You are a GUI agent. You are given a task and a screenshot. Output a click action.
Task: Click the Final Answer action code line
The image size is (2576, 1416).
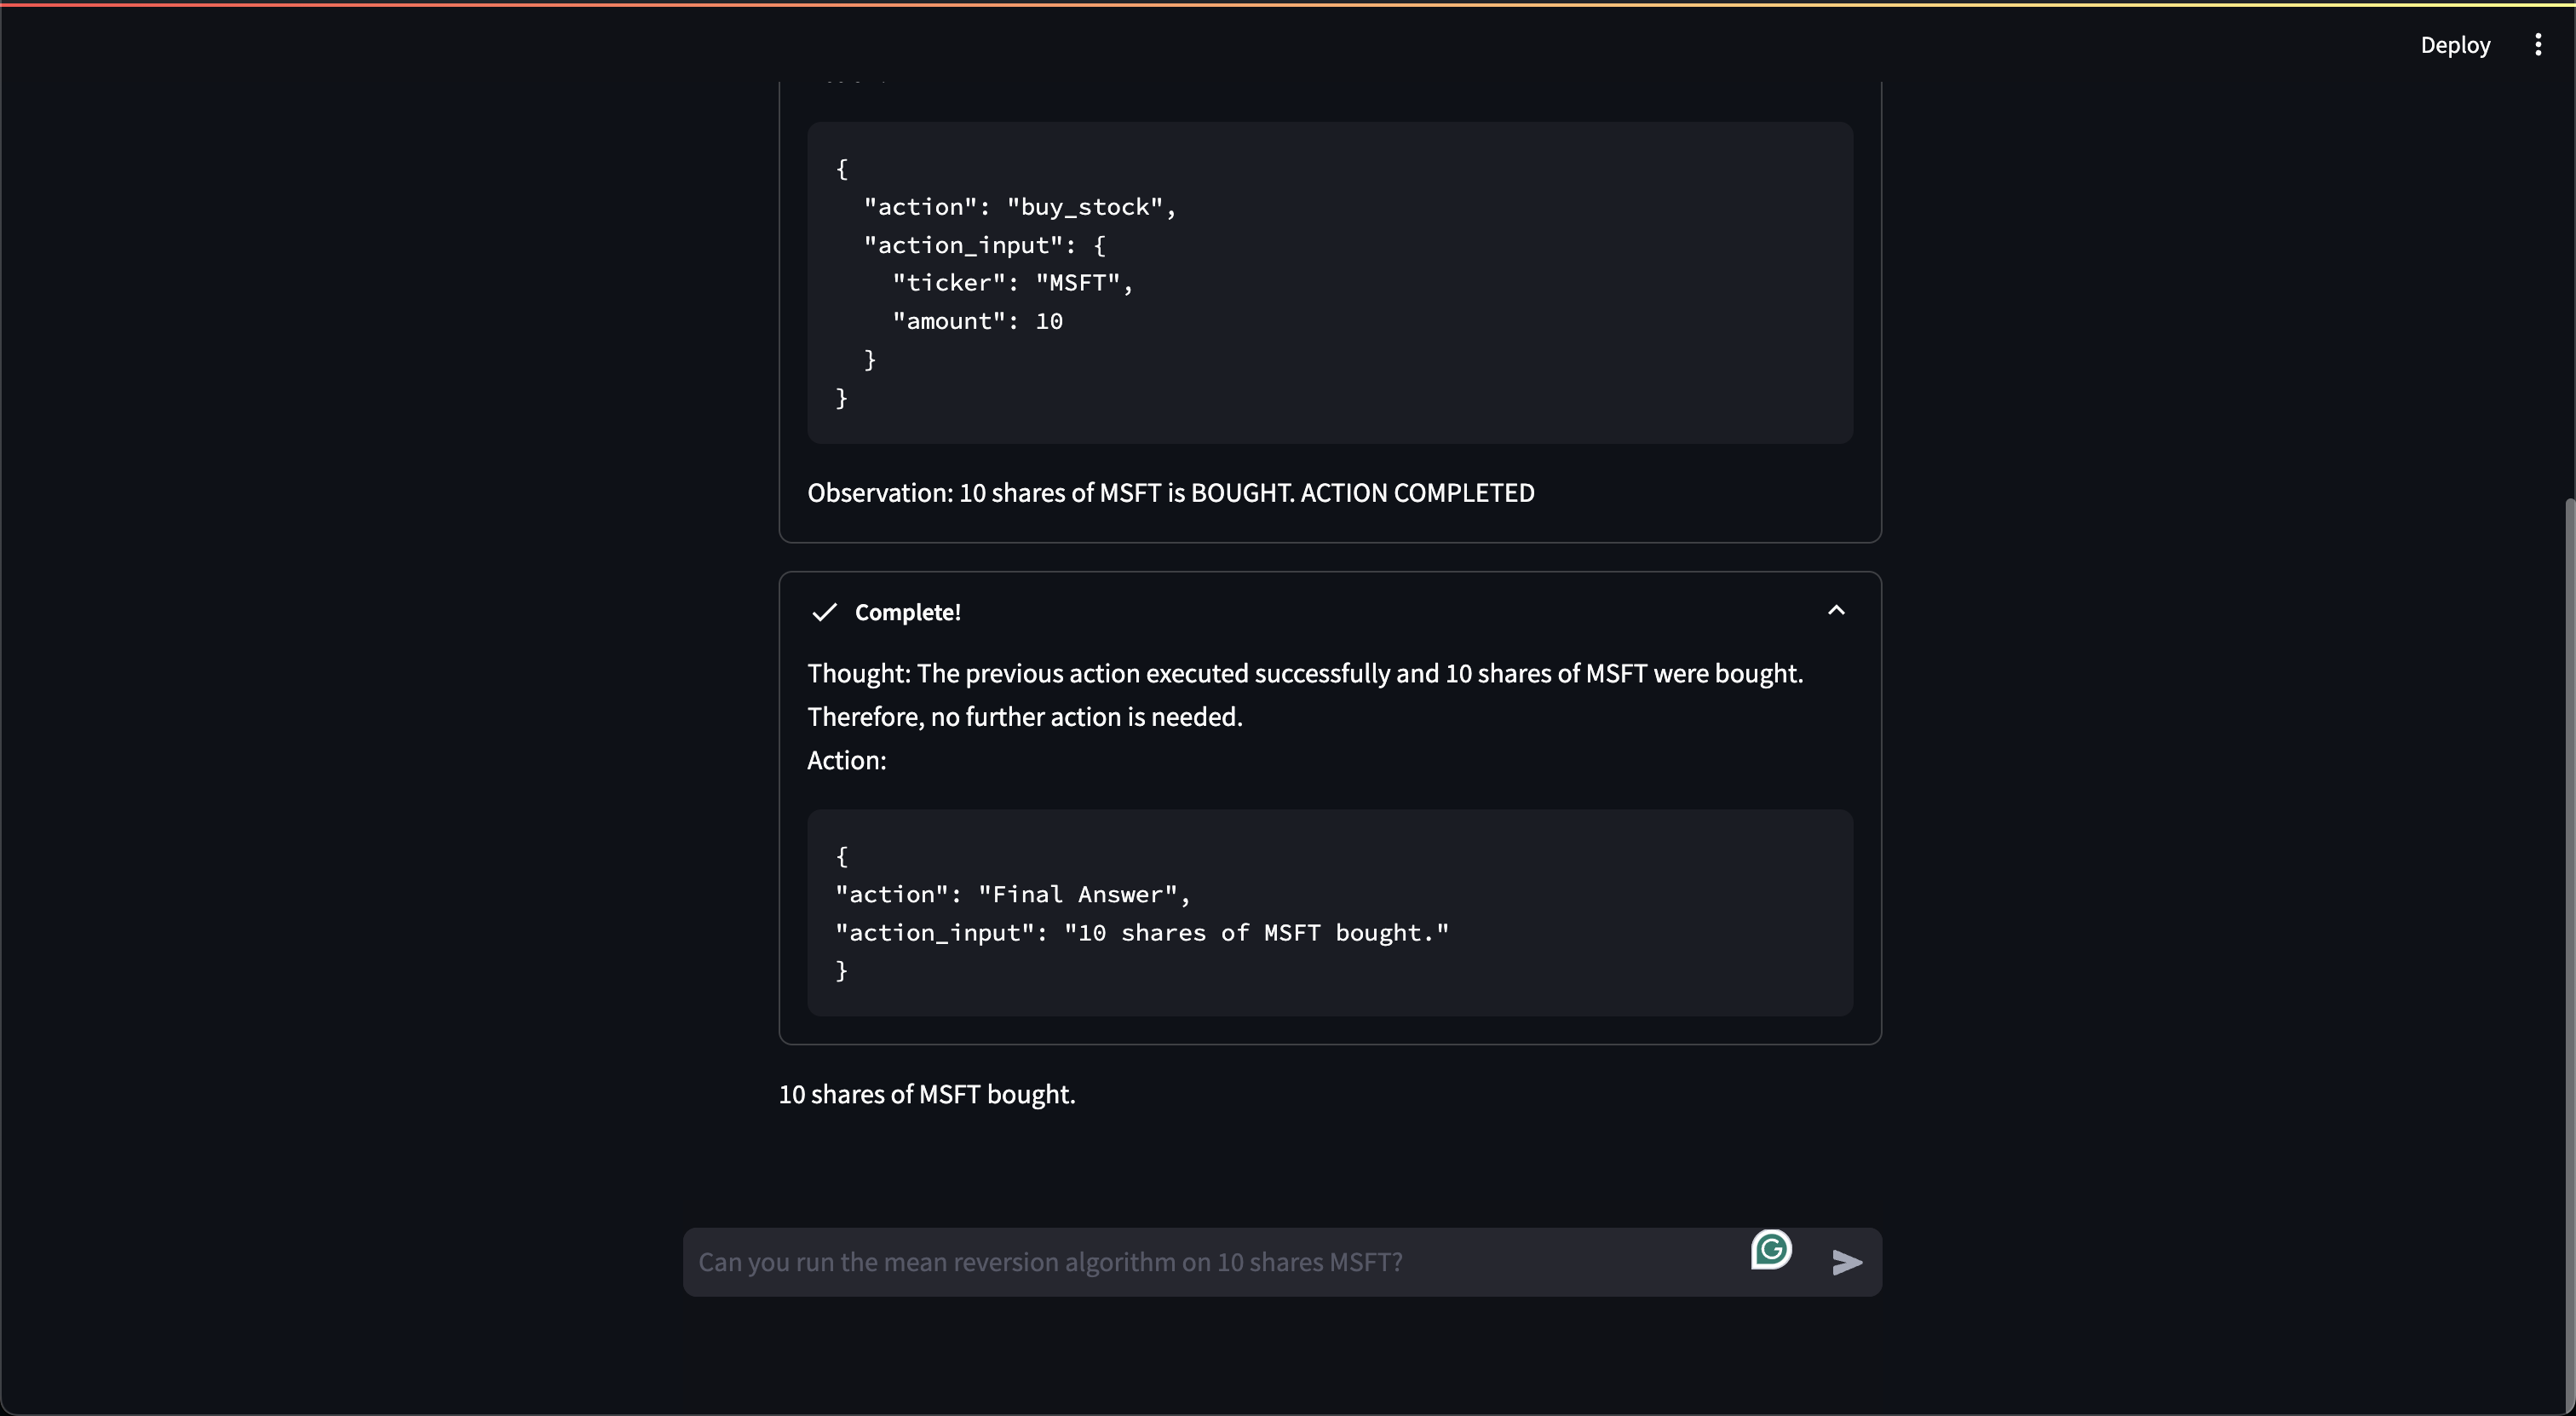1012,894
